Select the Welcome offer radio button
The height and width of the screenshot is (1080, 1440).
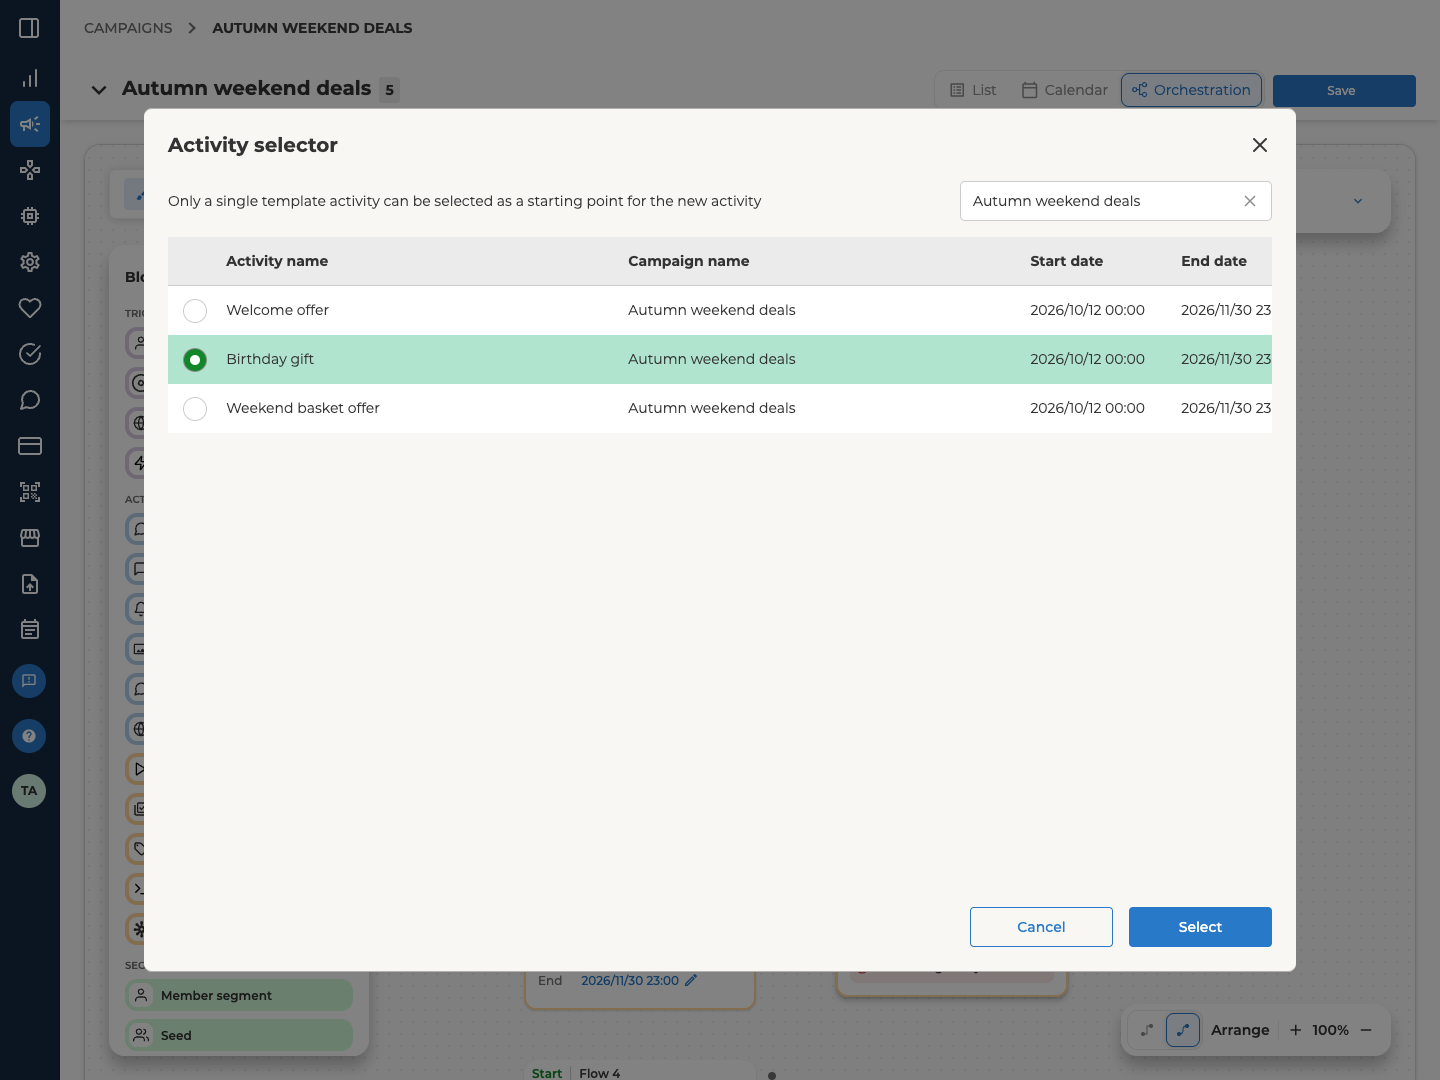195,311
